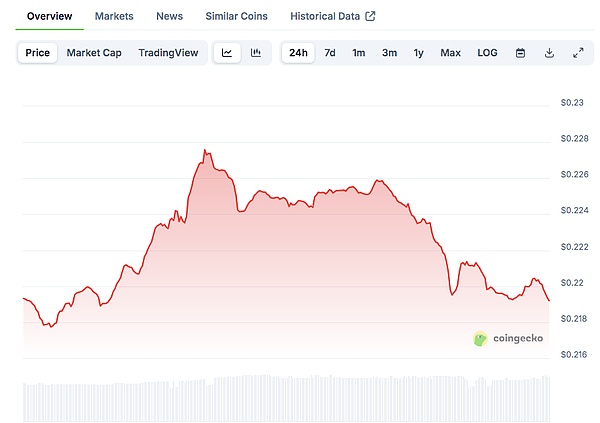Click the CoinGecko logo watermark
600x423 pixels.
click(x=509, y=338)
